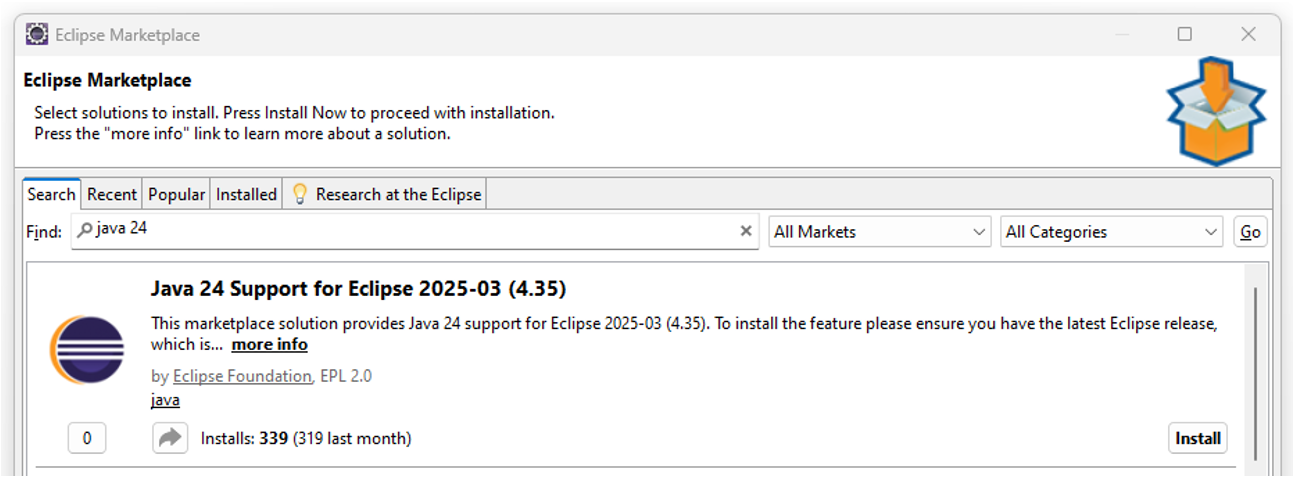
Task: Click the EPL 2.0 license text
Action: [x=346, y=376]
